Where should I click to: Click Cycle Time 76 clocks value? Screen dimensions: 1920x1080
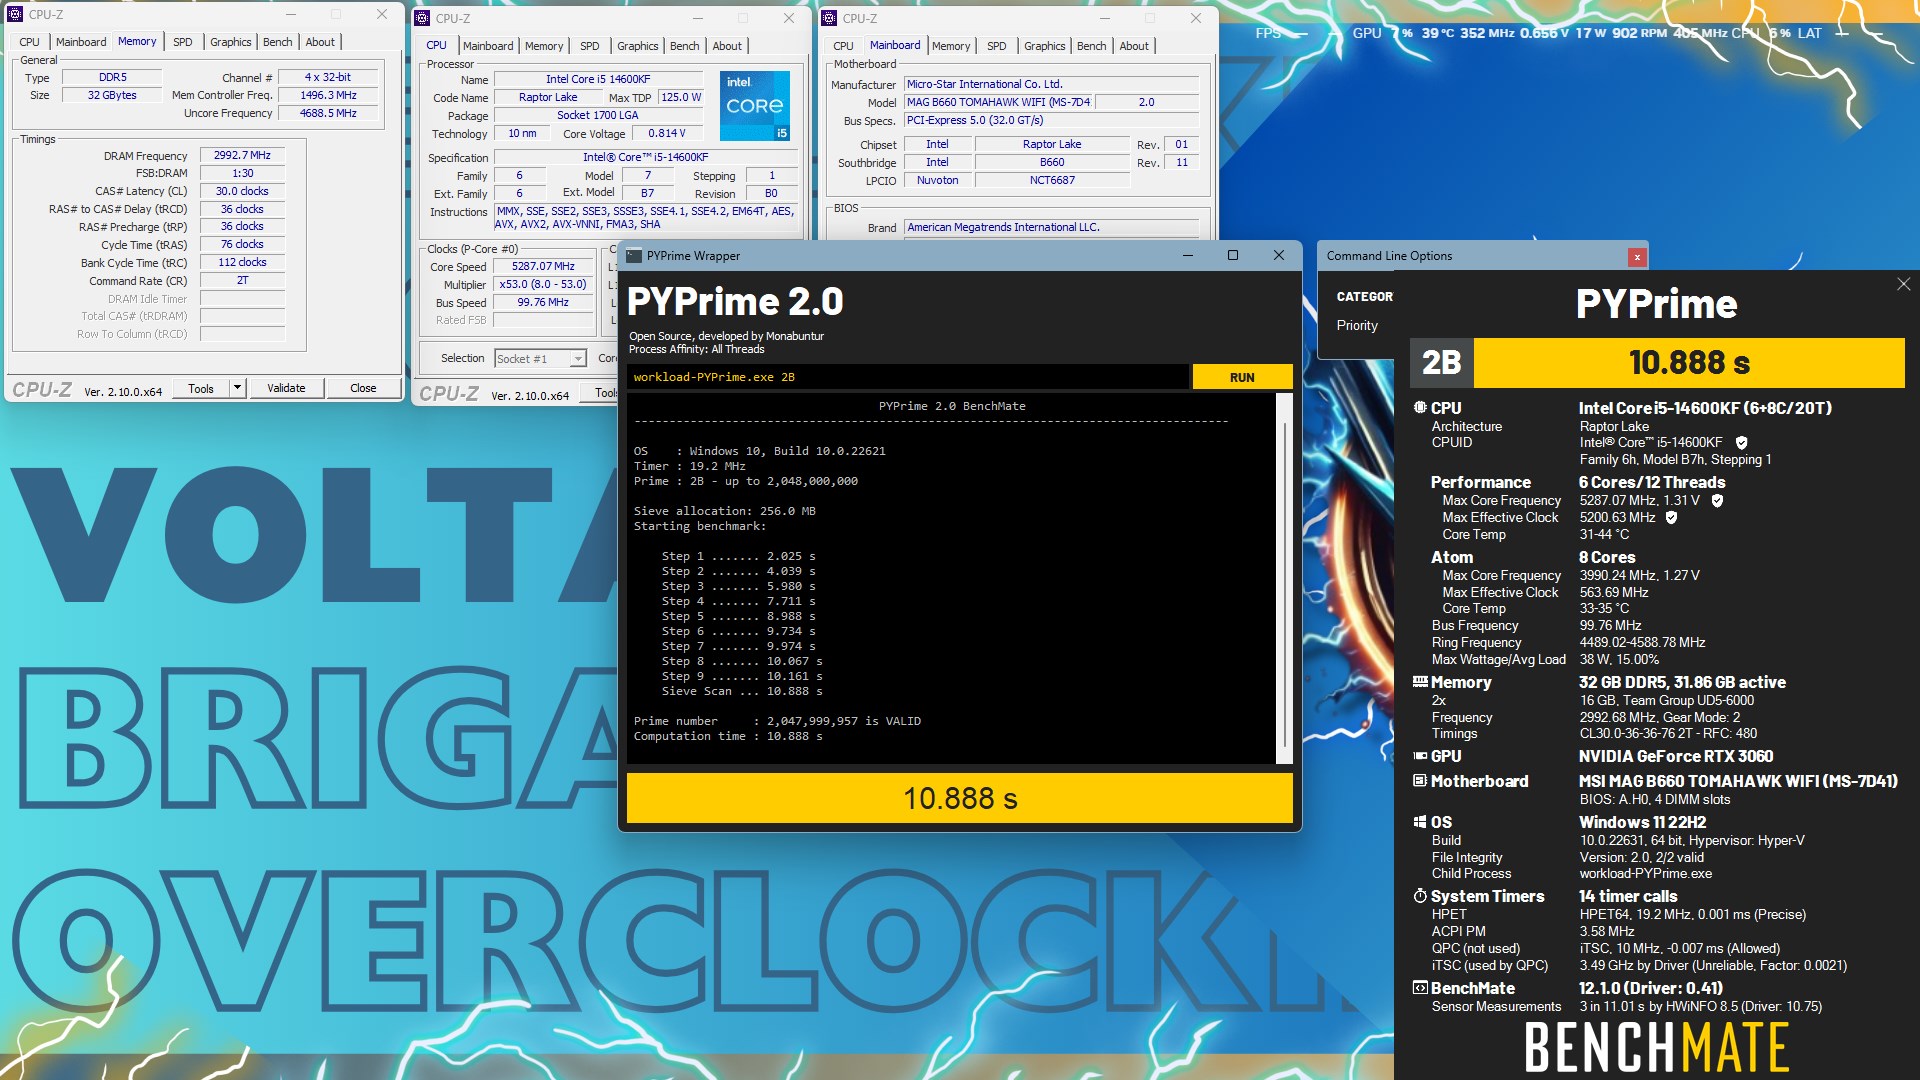(x=242, y=244)
